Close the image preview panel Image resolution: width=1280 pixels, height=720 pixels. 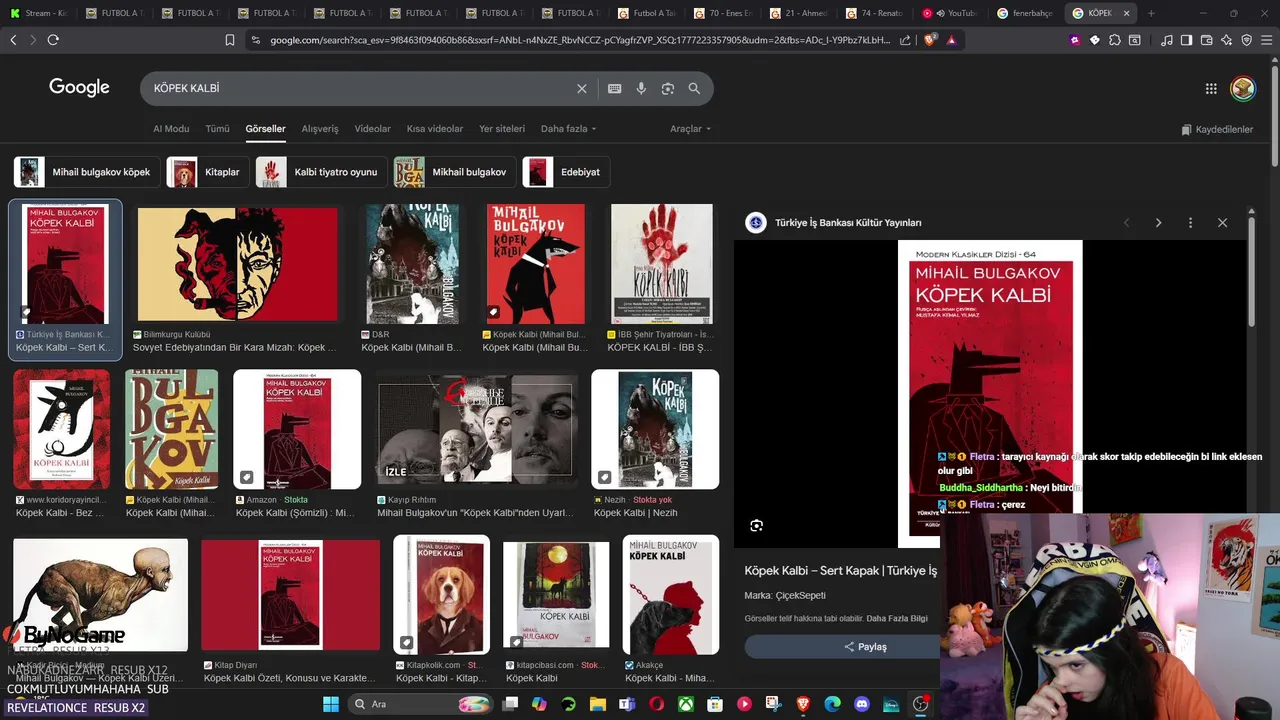coord(1222,223)
